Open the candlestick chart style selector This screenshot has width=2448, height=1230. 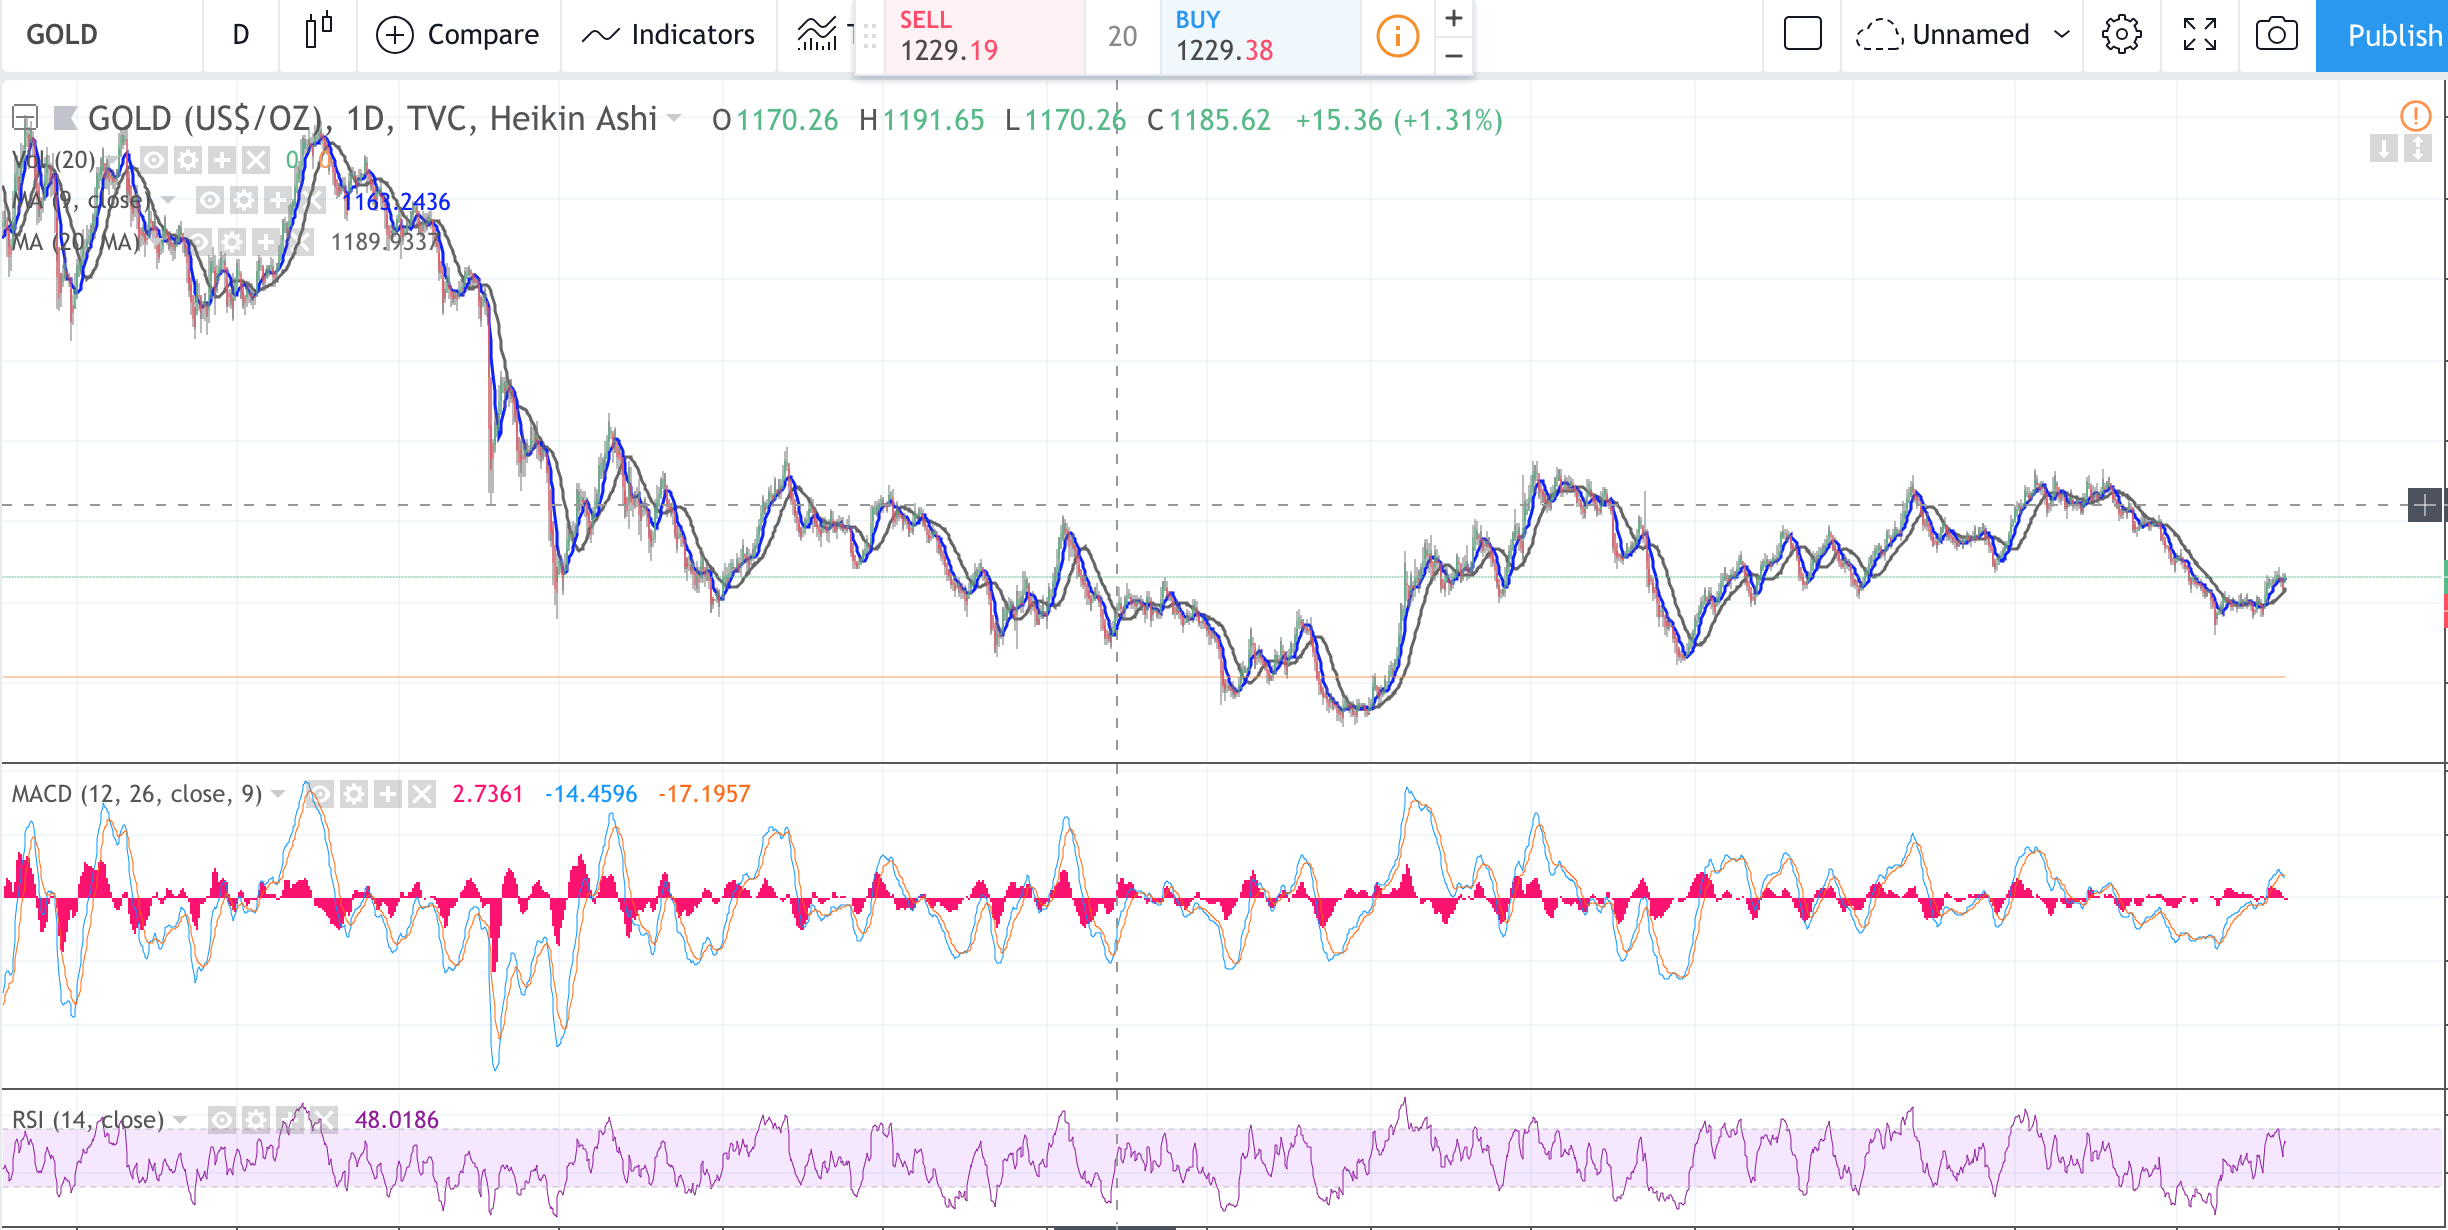point(318,34)
